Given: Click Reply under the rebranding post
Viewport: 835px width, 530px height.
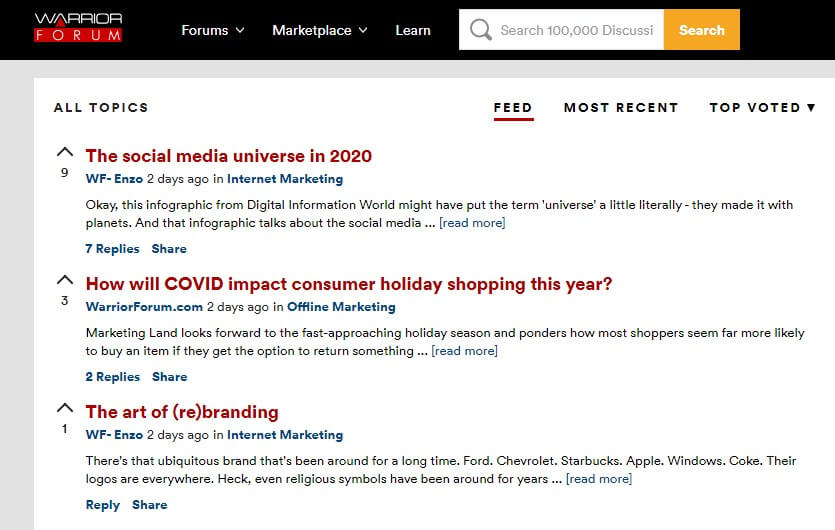Looking at the screenshot, I should point(103,505).
